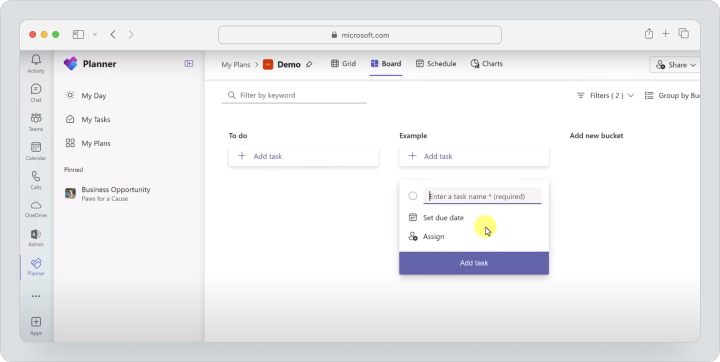The width and height of the screenshot is (720, 362).
Task: Click the Example bucket title
Action: pos(413,136)
